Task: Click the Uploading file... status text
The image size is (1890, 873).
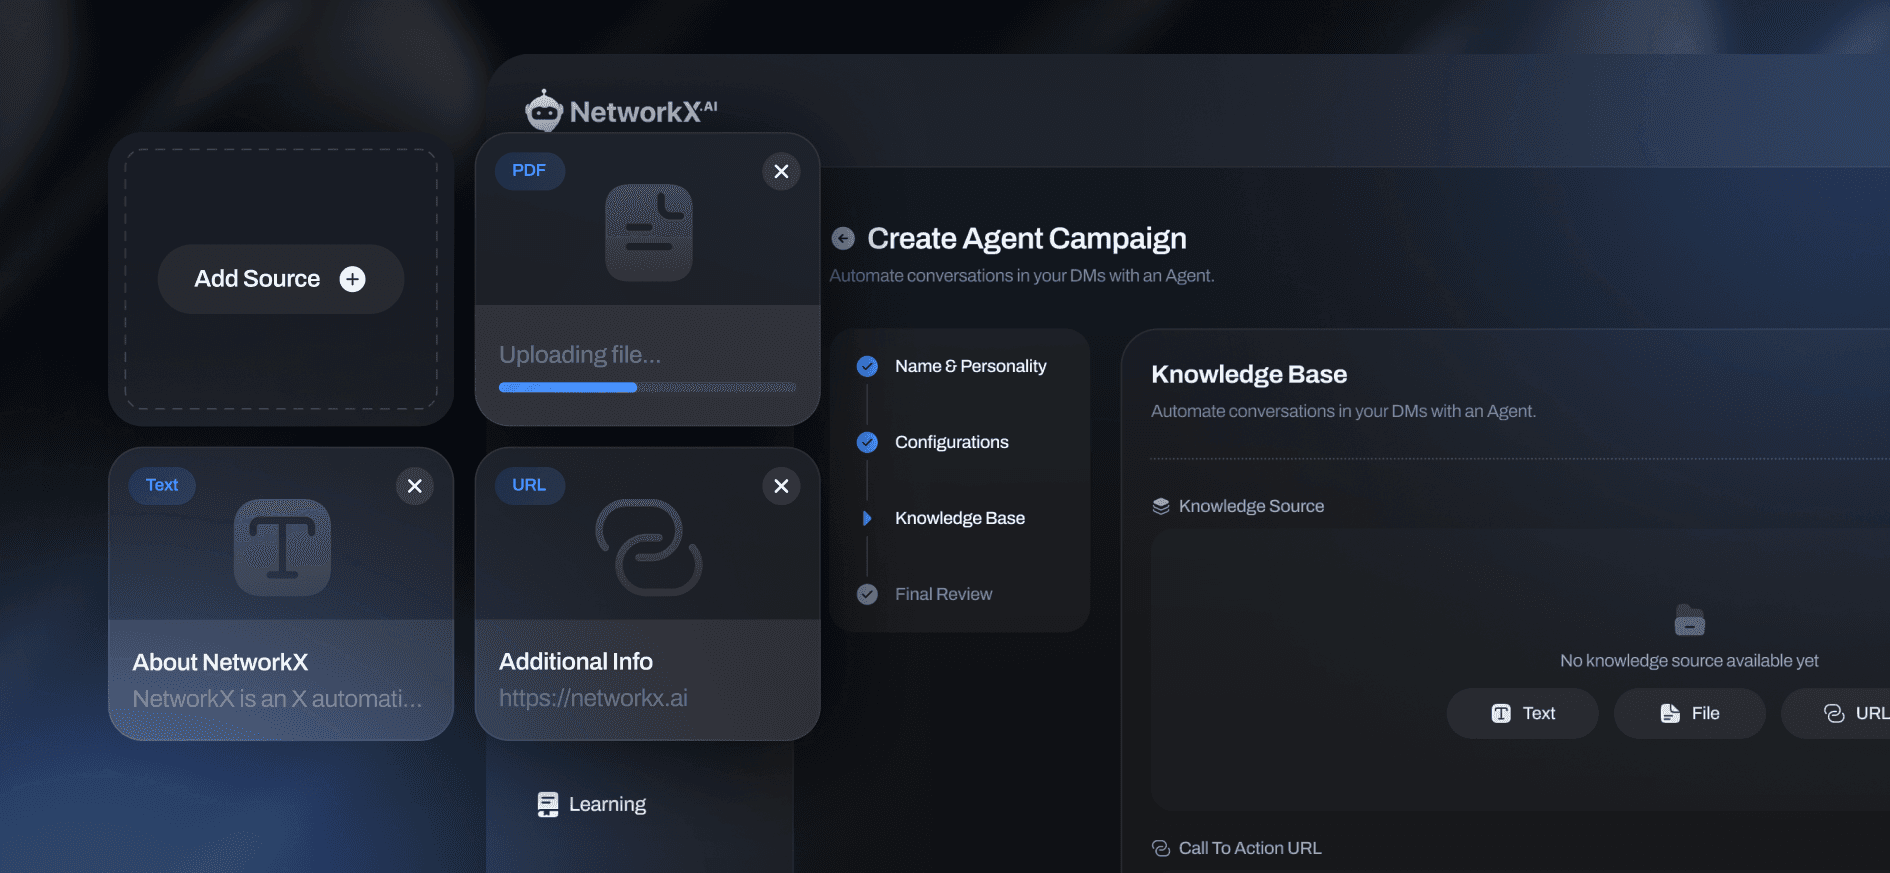Action: coord(580,355)
